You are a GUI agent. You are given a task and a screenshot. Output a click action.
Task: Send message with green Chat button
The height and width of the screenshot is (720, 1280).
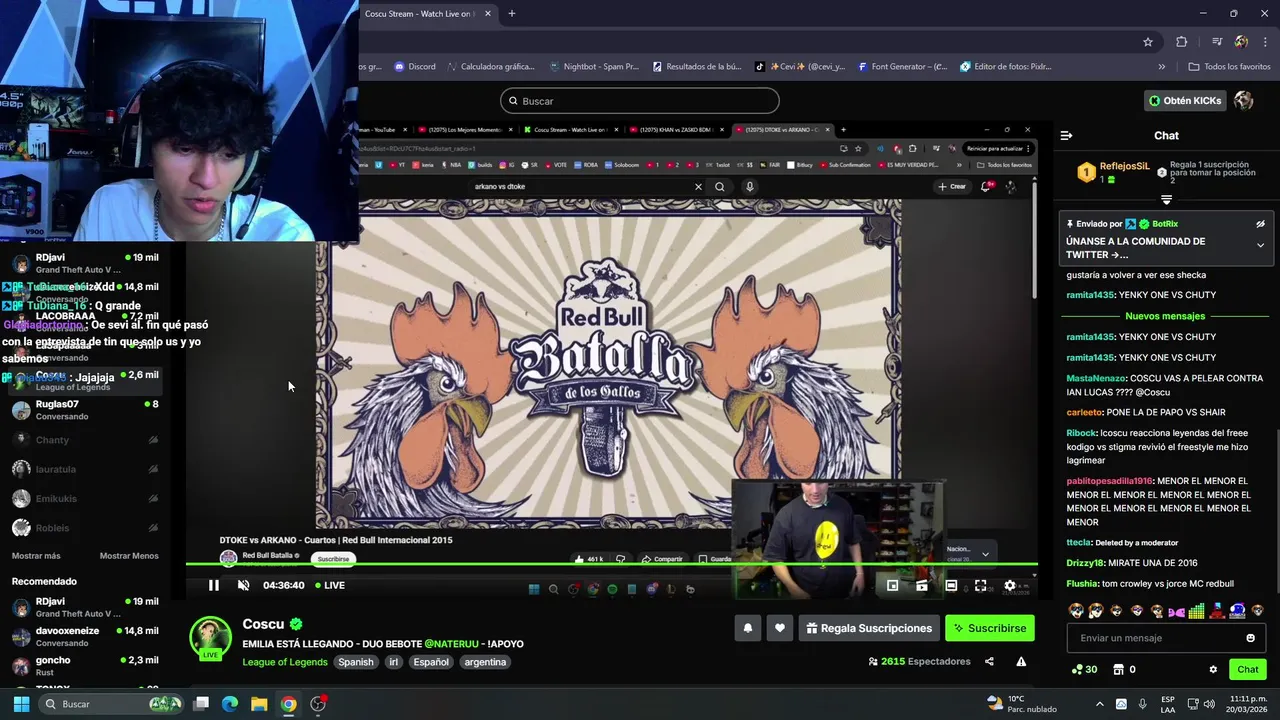1248,669
